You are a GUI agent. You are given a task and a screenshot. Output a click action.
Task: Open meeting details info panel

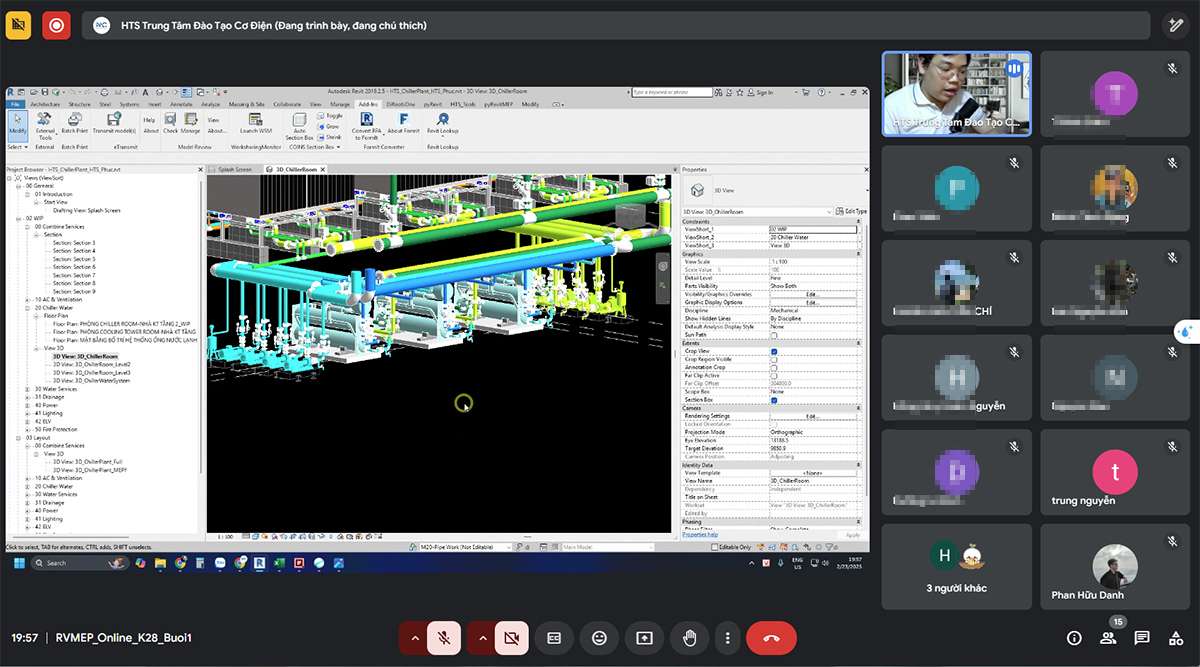coord(1074,638)
